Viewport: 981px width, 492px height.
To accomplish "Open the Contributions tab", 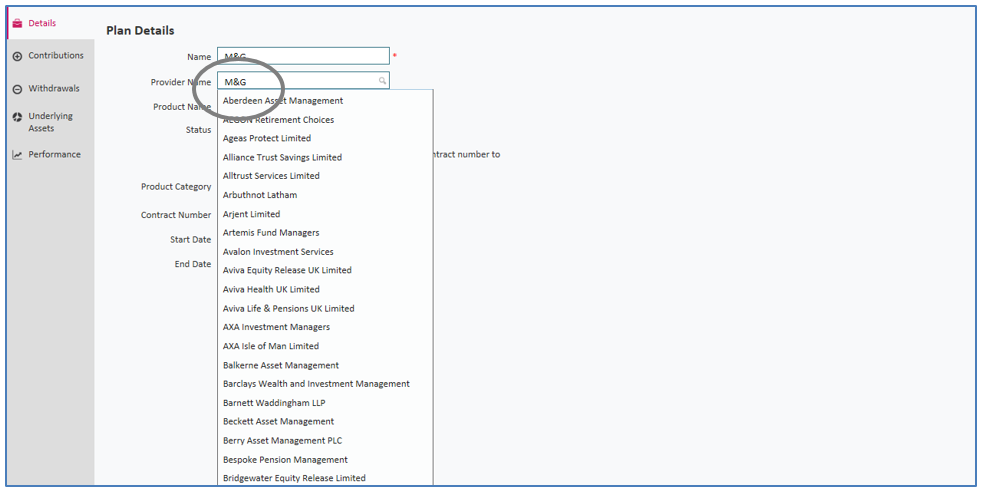I will tap(56, 55).
